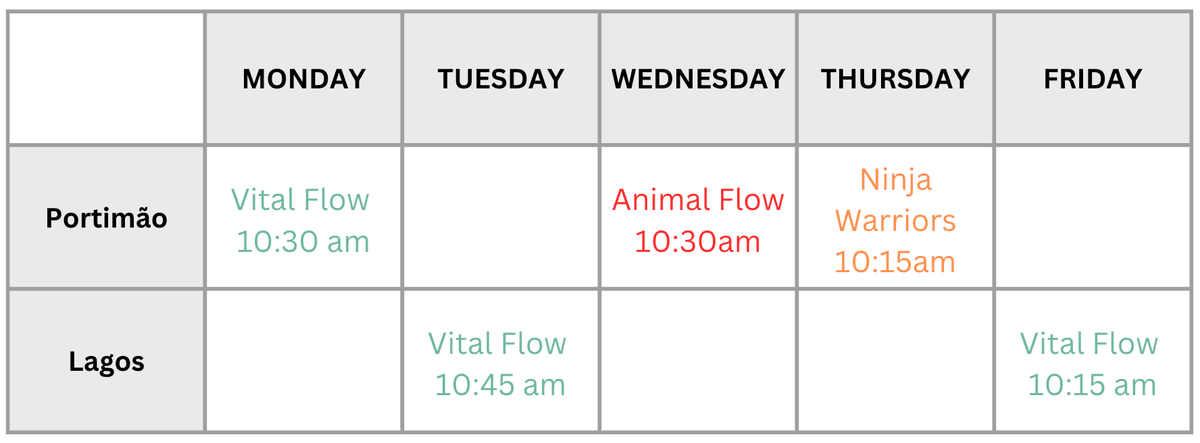This screenshot has width=1200, height=443.
Task: Select the empty Portimão Friday cell
Action: (1092, 218)
